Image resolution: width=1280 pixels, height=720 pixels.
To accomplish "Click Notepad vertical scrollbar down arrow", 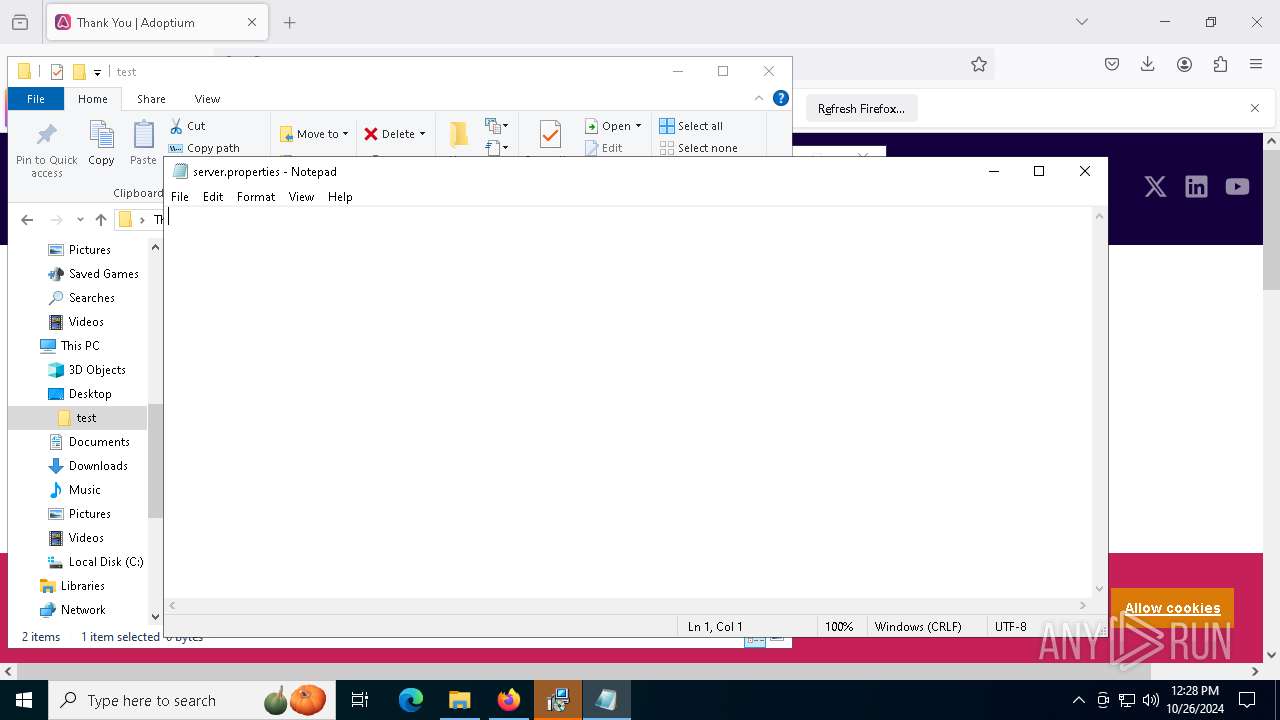I will click(1100, 589).
